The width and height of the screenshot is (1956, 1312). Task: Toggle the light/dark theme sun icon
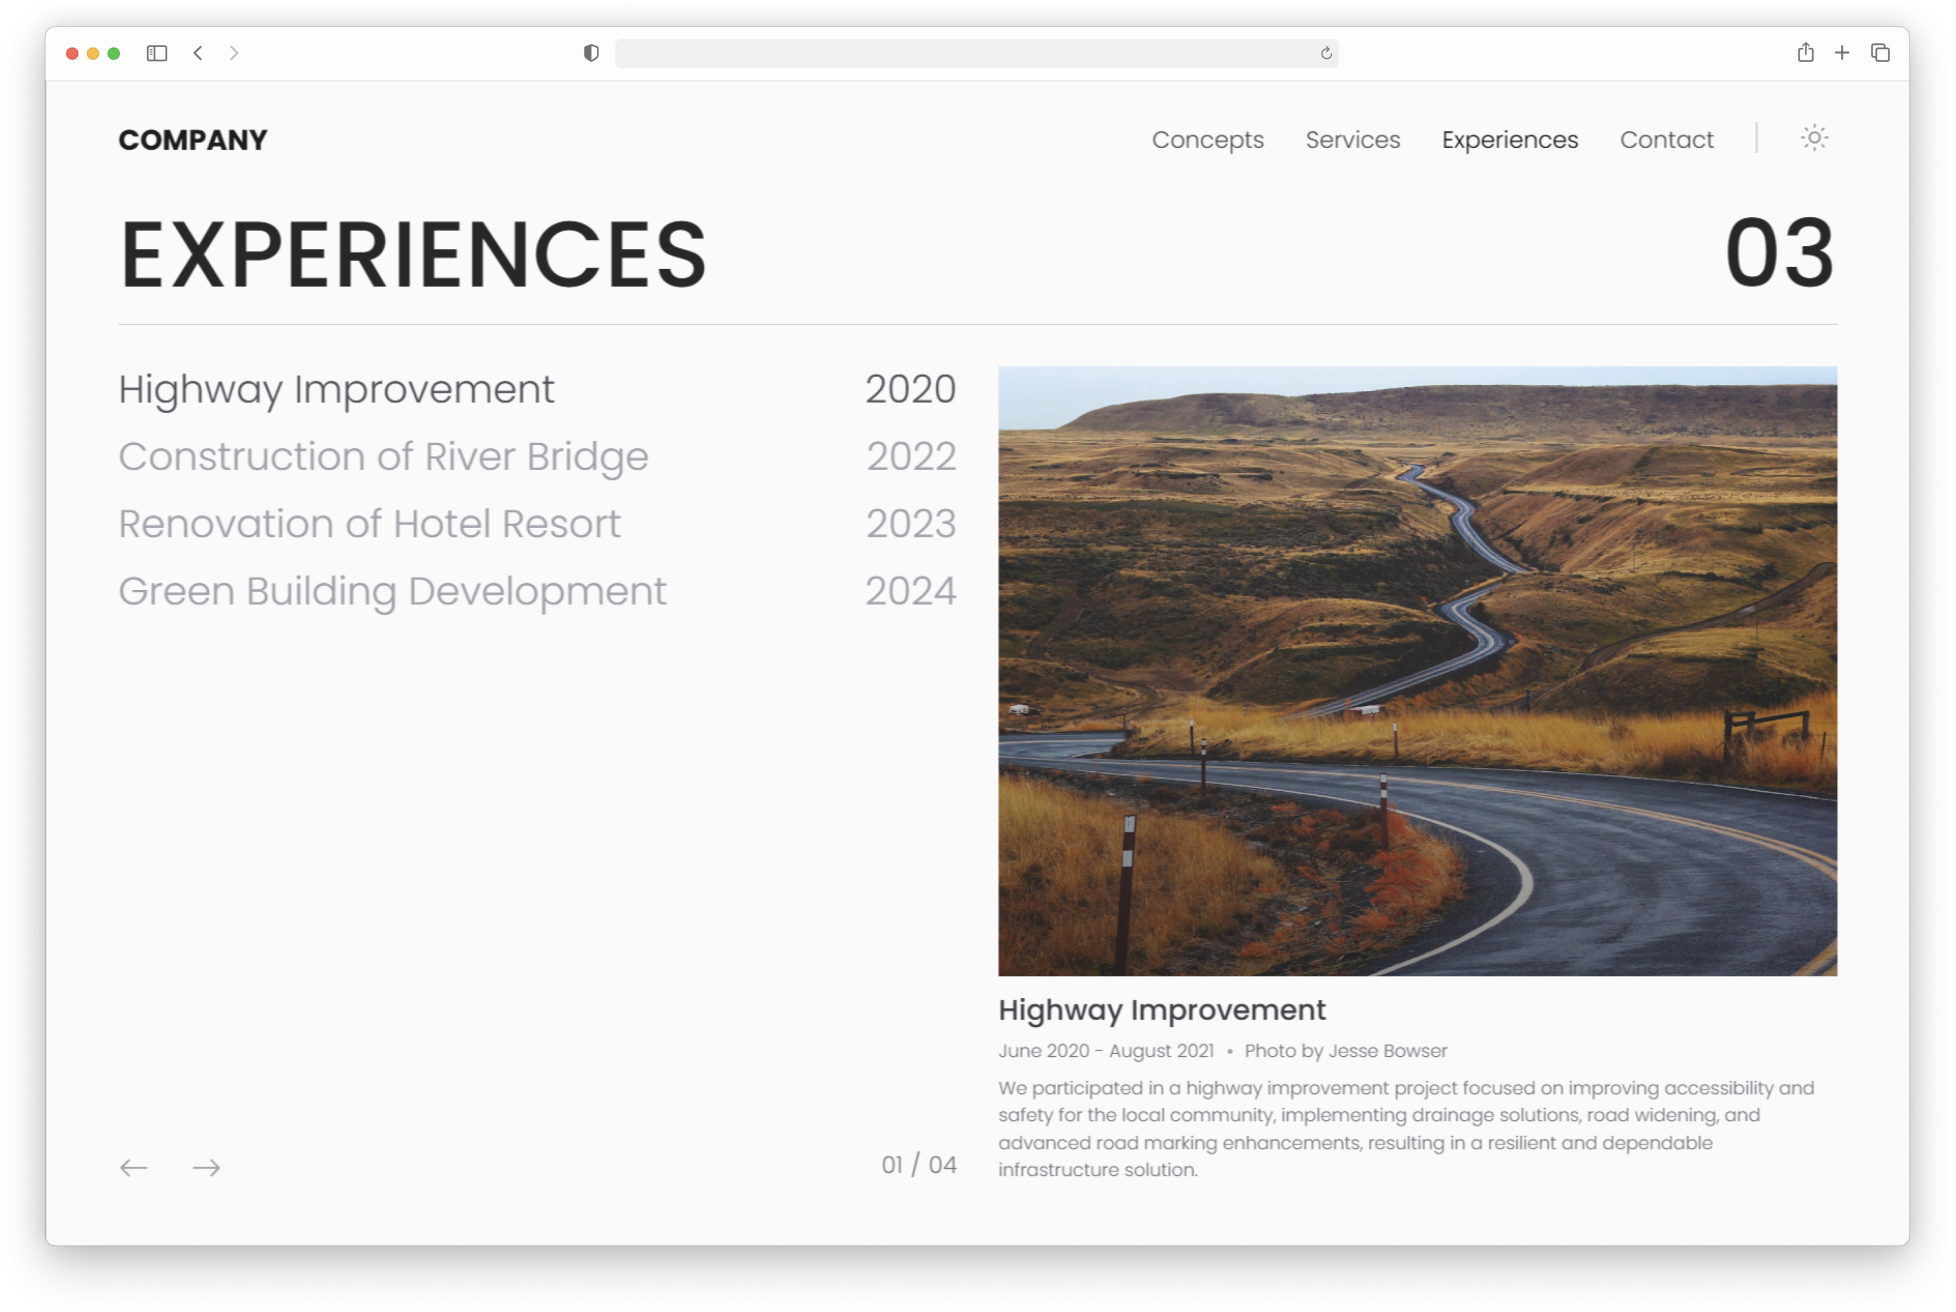click(1813, 138)
